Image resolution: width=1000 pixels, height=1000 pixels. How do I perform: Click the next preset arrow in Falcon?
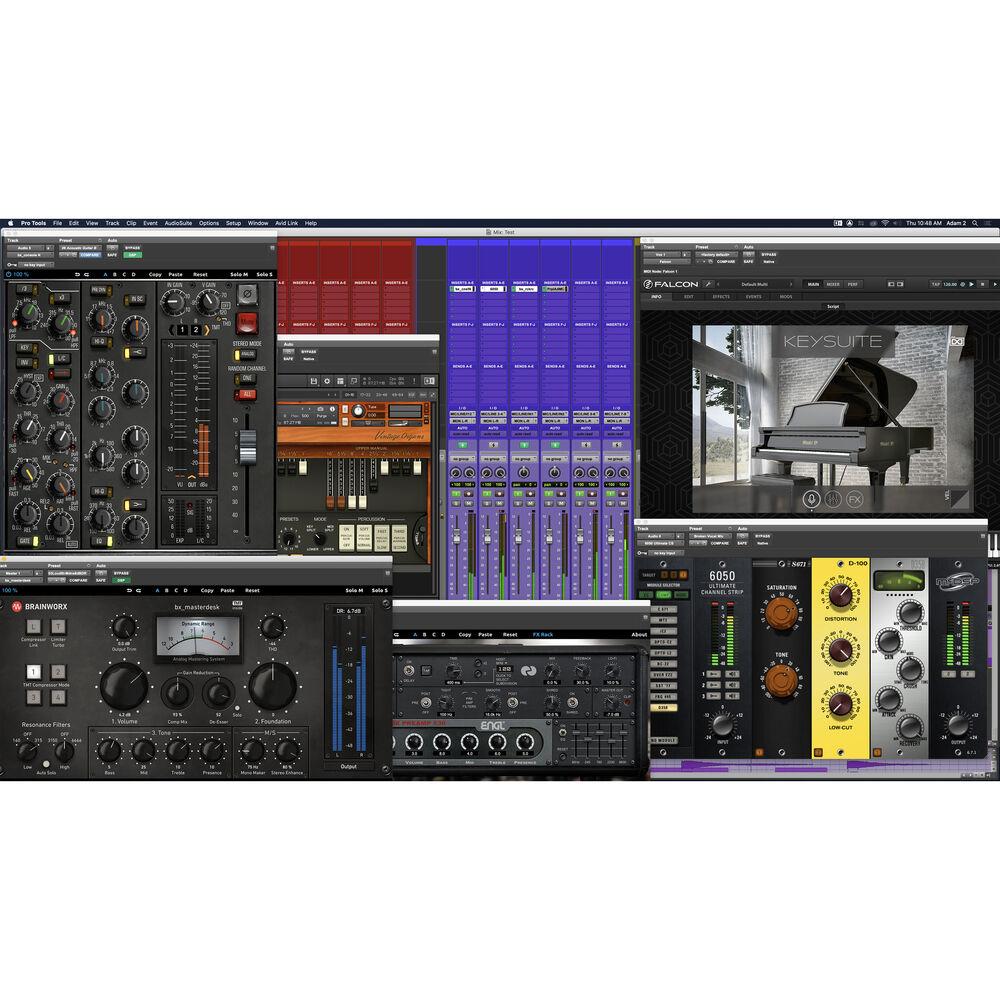[x=791, y=284]
